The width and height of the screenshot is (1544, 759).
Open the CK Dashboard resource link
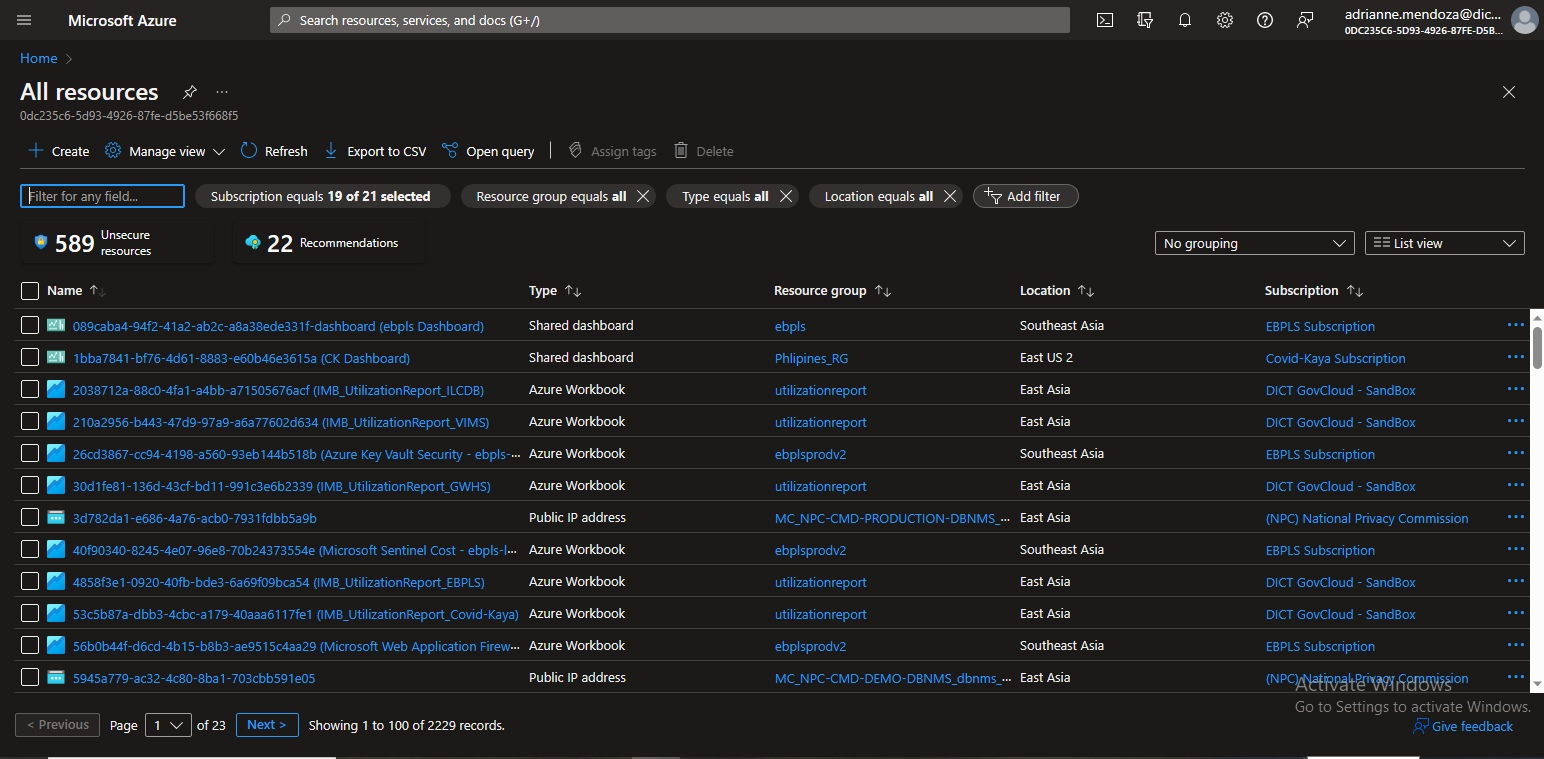241,358
